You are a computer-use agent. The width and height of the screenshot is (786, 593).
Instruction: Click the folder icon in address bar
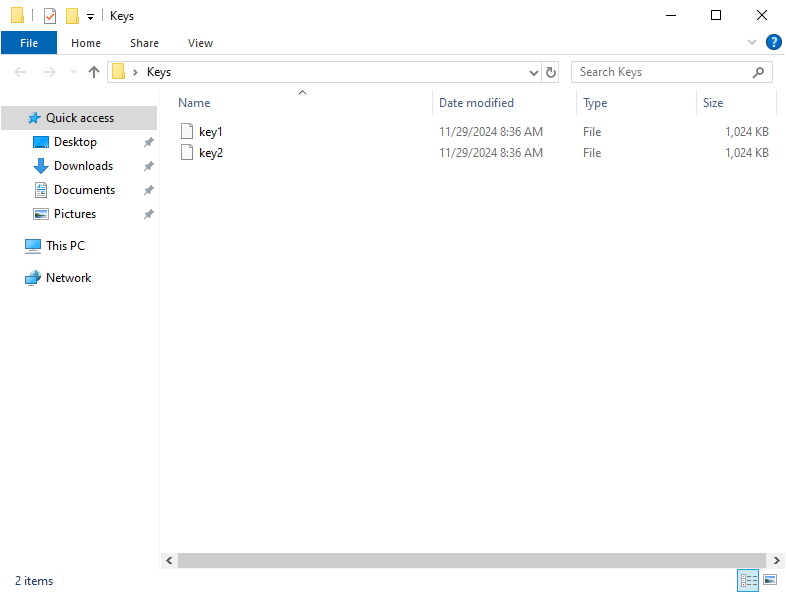(118, 72)
